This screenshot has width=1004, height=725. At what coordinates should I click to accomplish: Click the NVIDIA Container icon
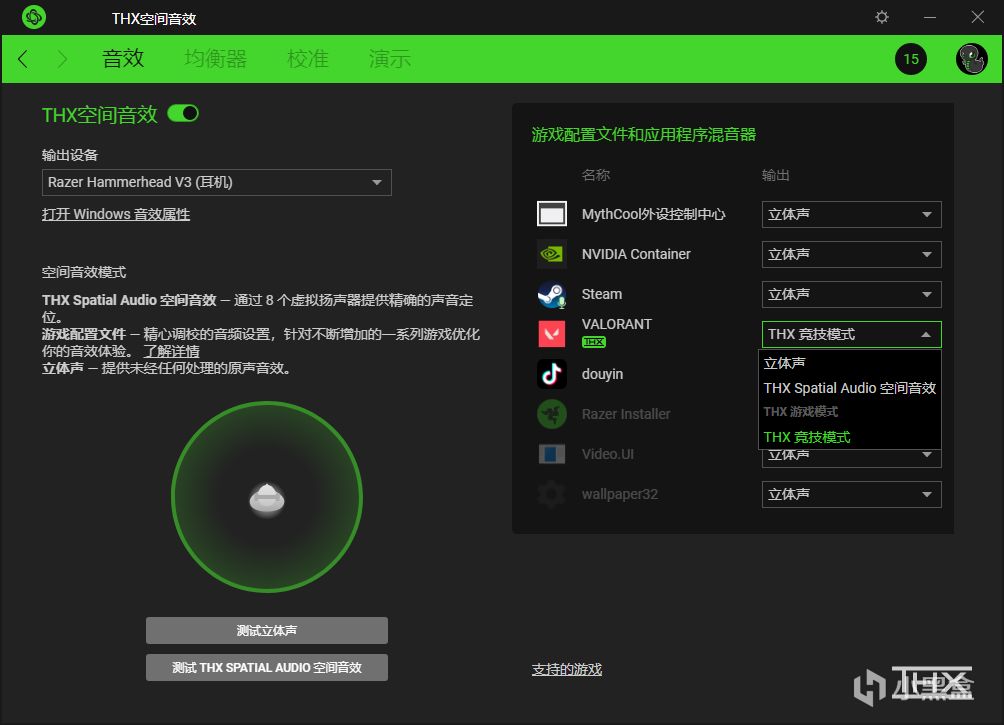551,254
